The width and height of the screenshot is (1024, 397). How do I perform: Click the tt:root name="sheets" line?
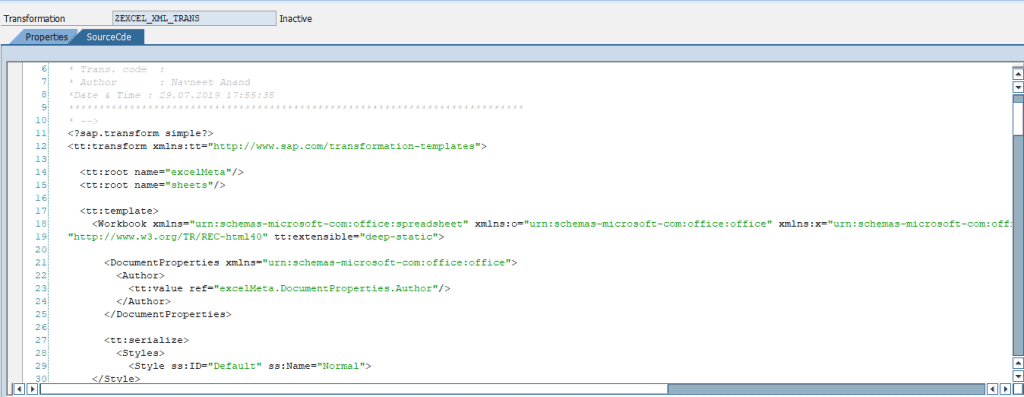(153, 185)
